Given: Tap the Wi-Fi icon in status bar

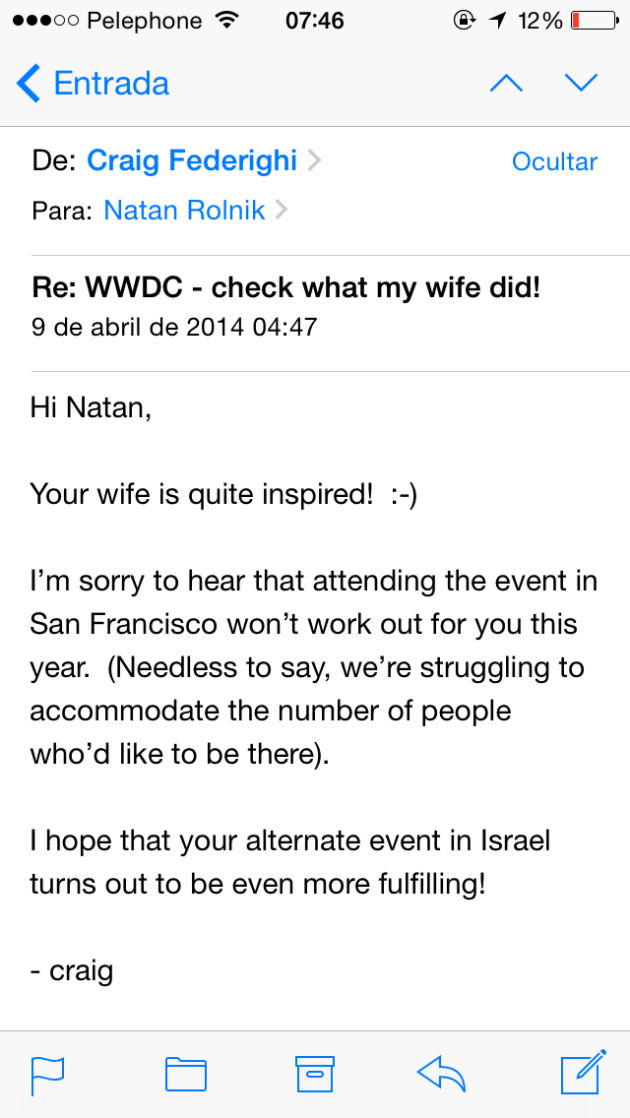Looking at the screenshot, I should [x=227, y=20].
